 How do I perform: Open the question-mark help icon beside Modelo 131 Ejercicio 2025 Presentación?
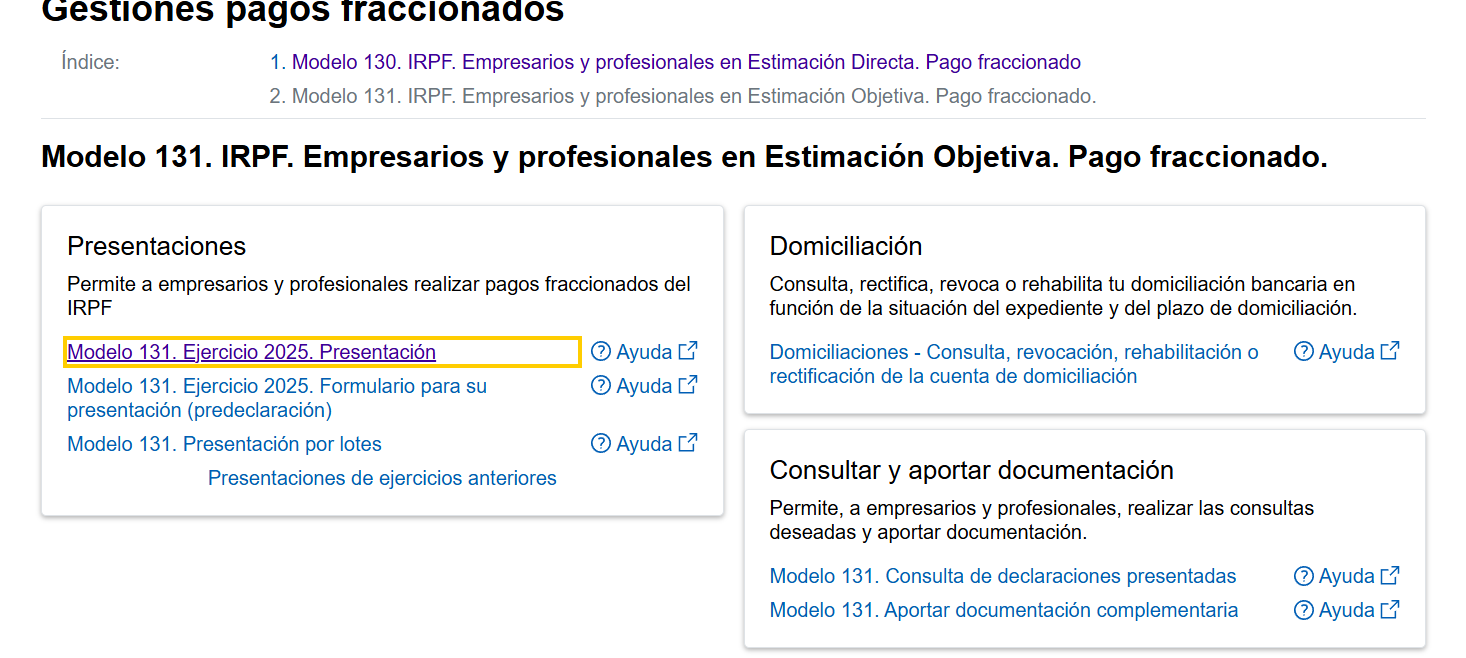click(600, 352)
